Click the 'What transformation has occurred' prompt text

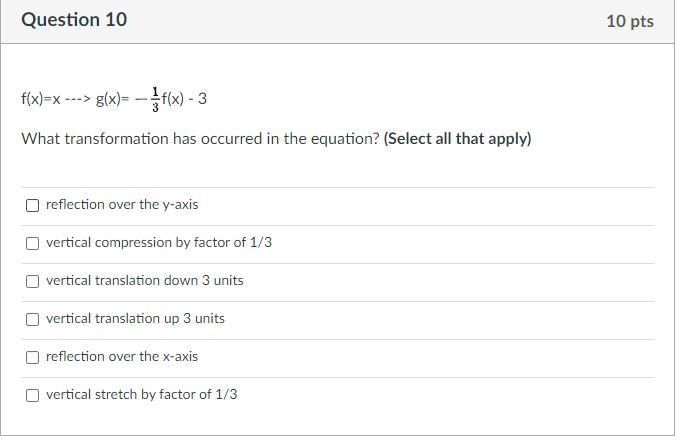click(x=200, y=139)
